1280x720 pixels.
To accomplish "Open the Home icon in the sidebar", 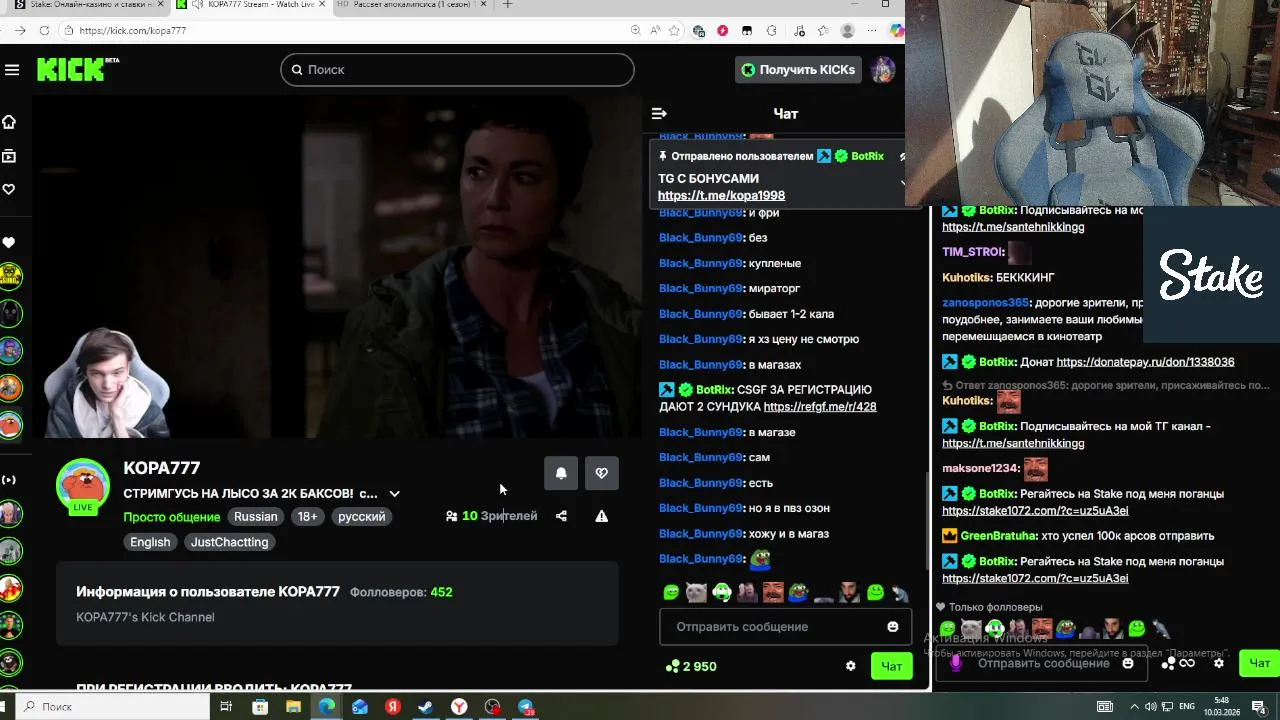I will click(9, 122).
